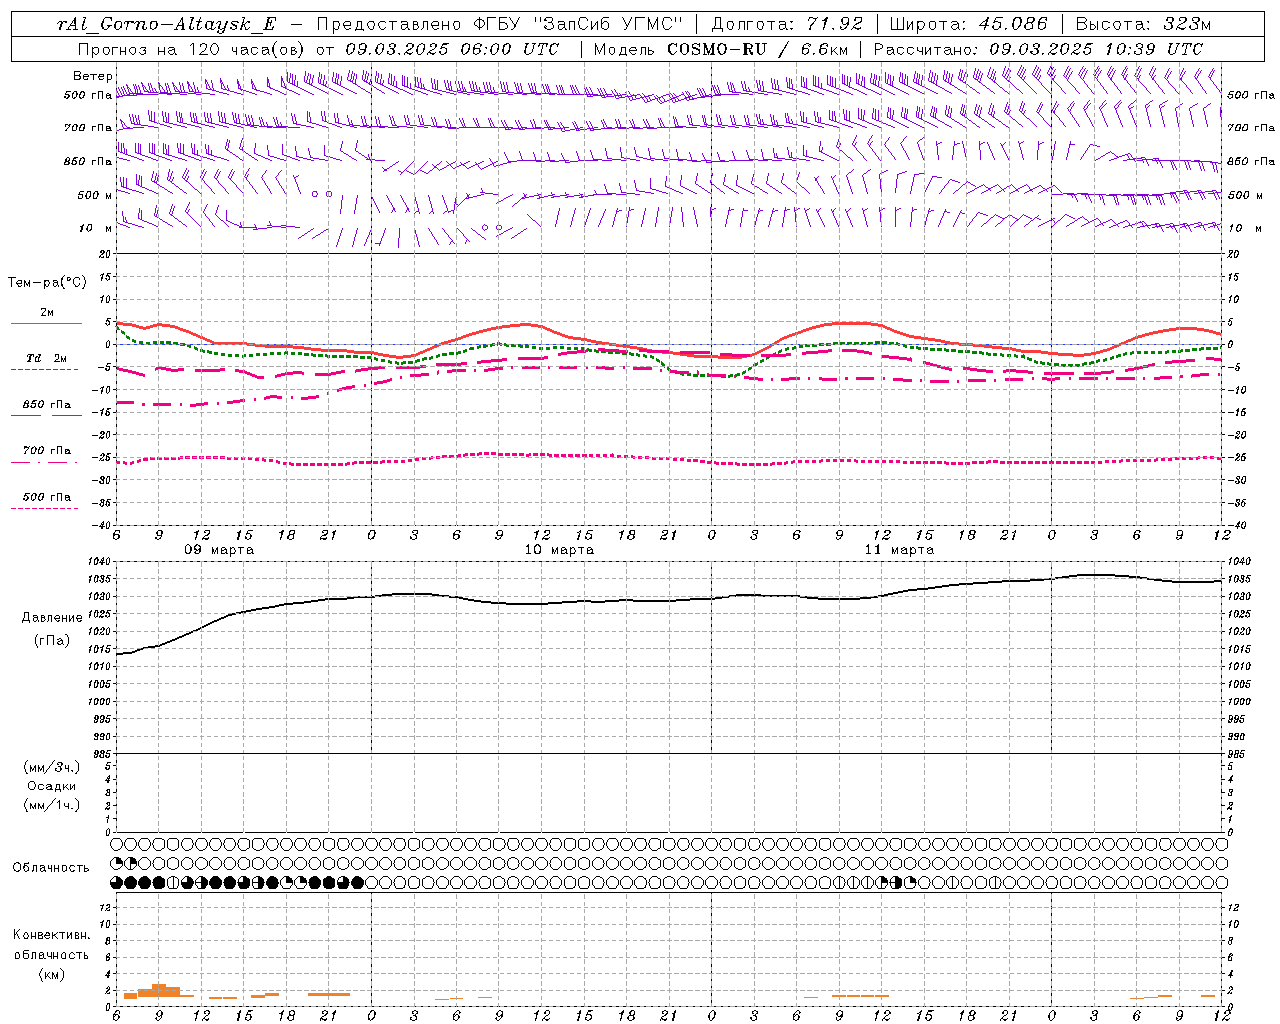The image size is (1280, 1024).
Task: Click the station name rAl_Gorno-Altaysk_E
Action: coord(167,24)
